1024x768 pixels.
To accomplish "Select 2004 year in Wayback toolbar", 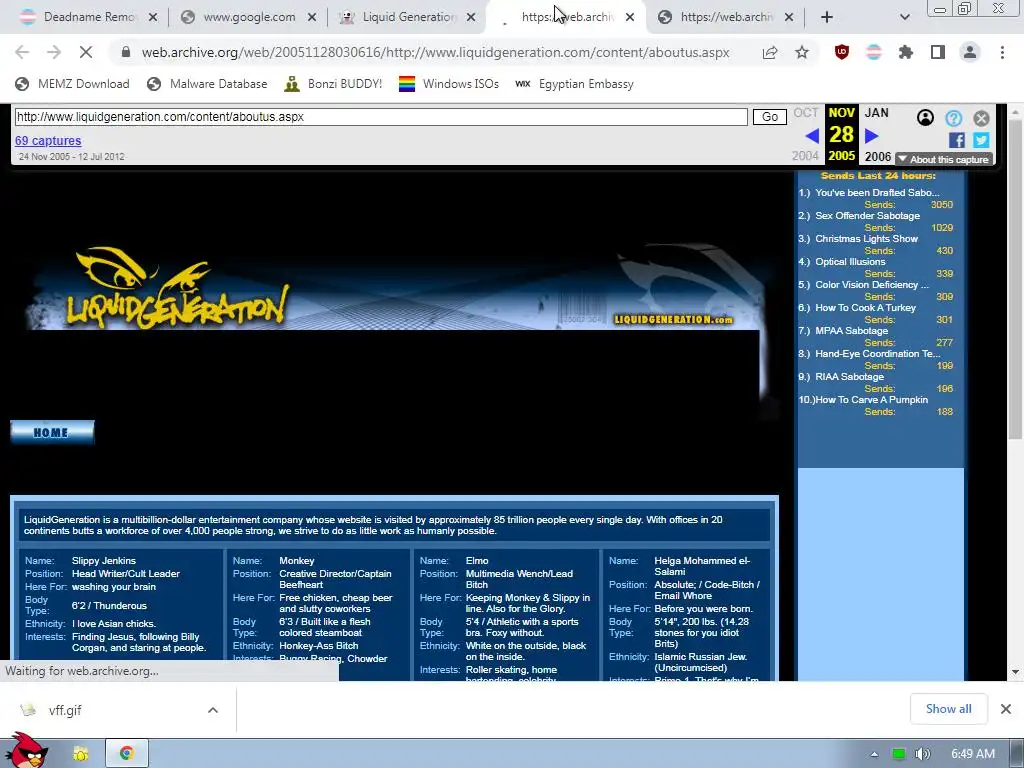I will pyautogui.click(x=805, y=156).
